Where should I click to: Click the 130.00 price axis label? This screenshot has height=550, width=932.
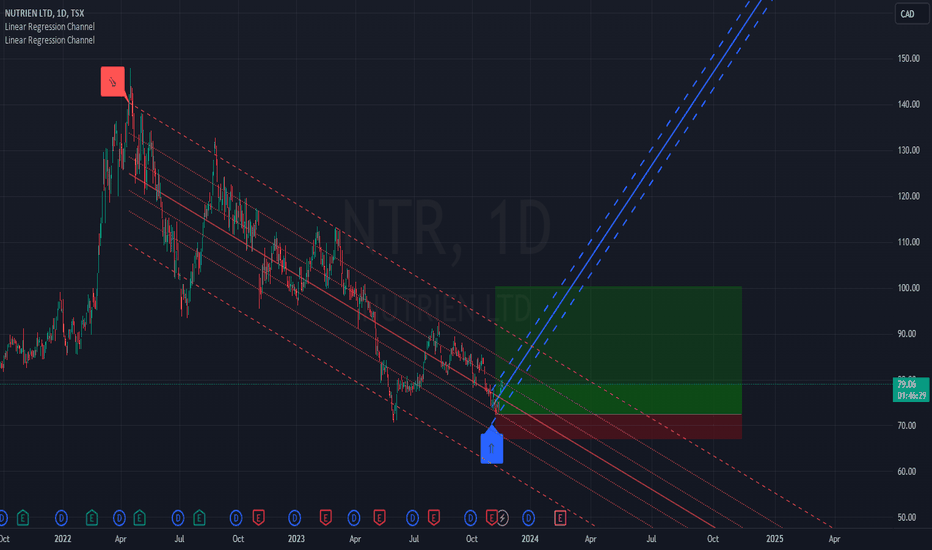tap(908, 150)
